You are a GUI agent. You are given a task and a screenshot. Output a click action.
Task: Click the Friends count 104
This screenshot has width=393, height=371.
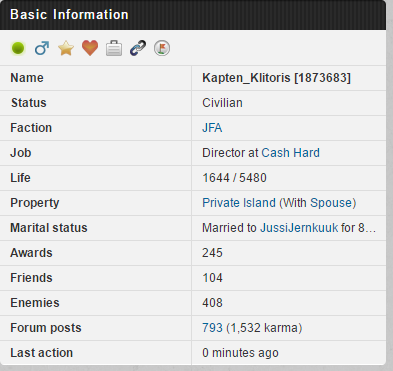212,278
